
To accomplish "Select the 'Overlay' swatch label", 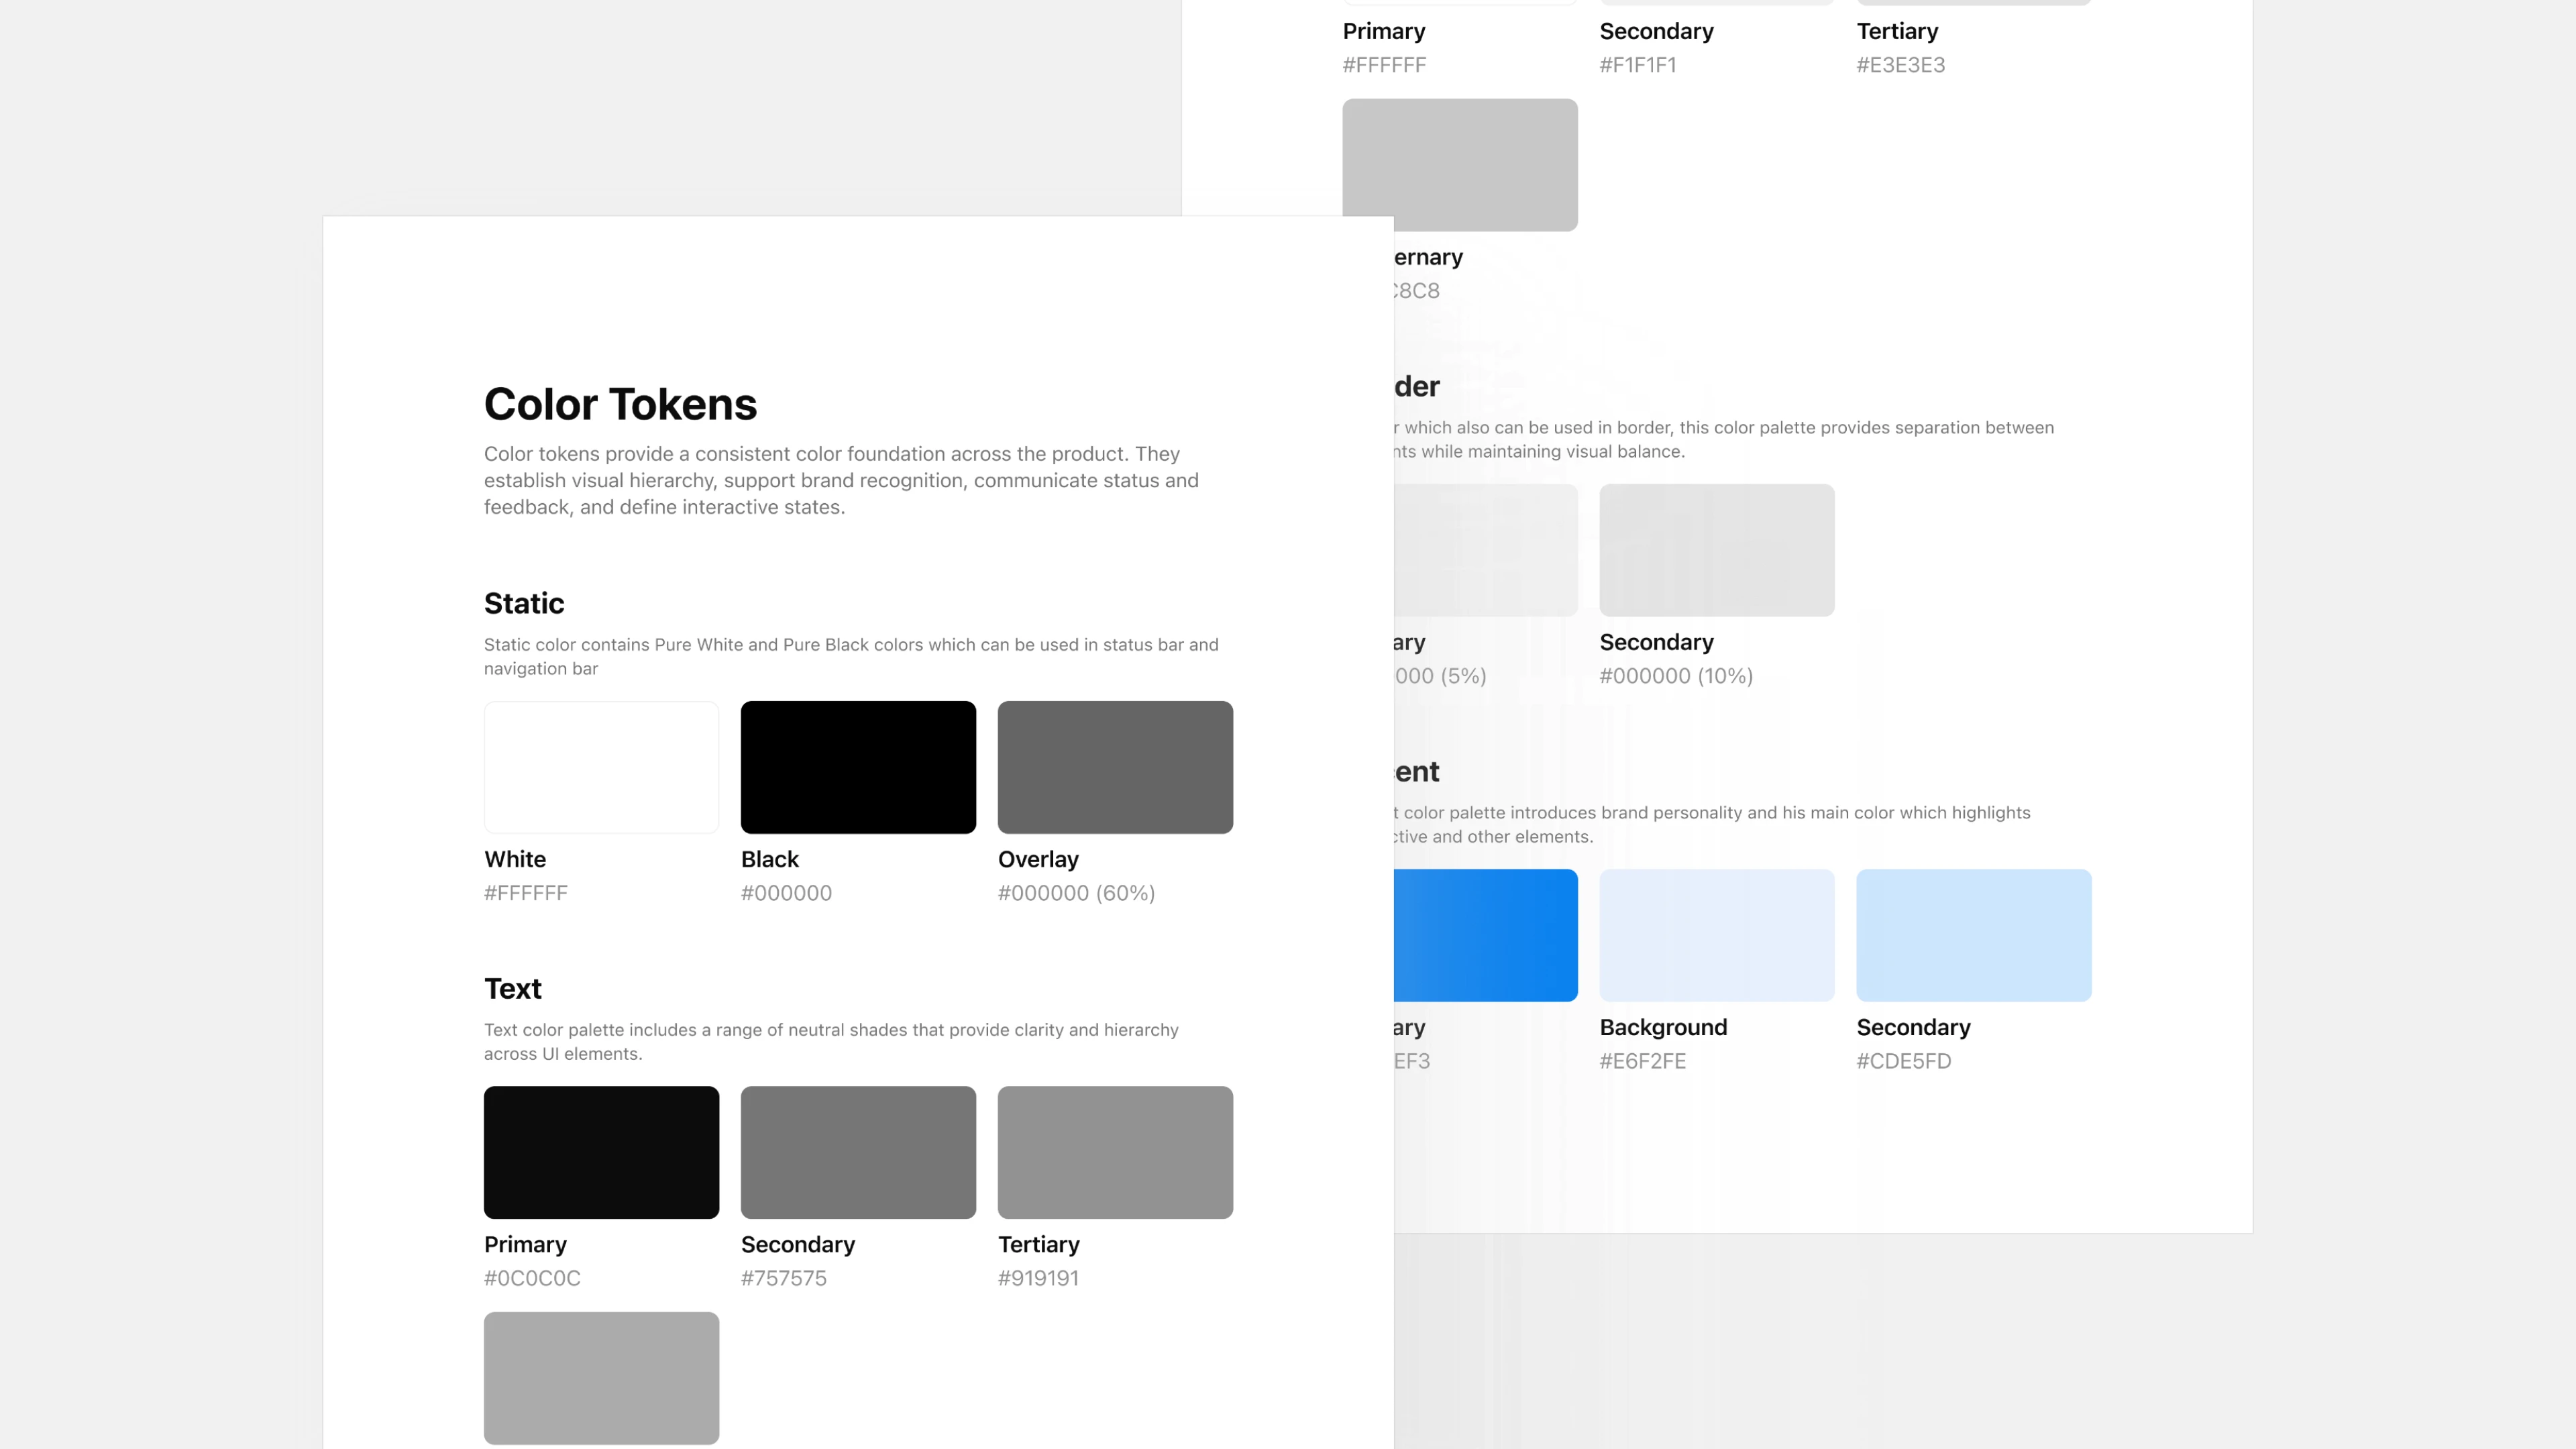I will tap(1038, 860).
